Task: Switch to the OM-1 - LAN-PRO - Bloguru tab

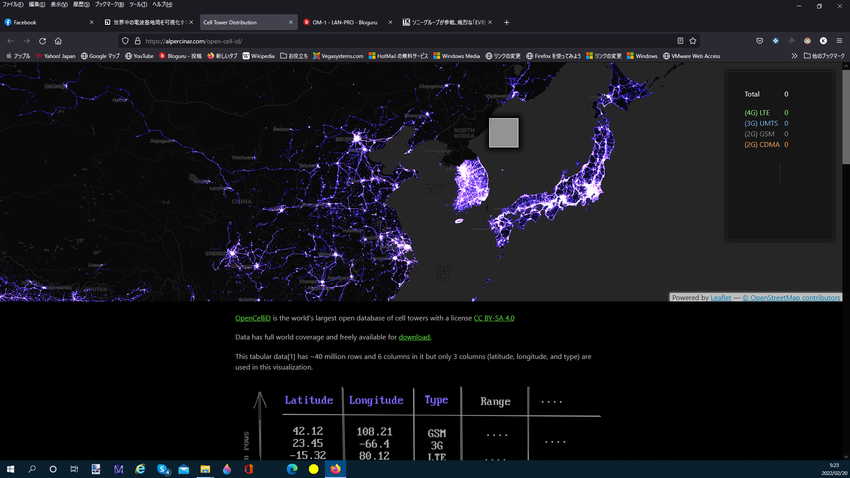Action: coord(348,22)
